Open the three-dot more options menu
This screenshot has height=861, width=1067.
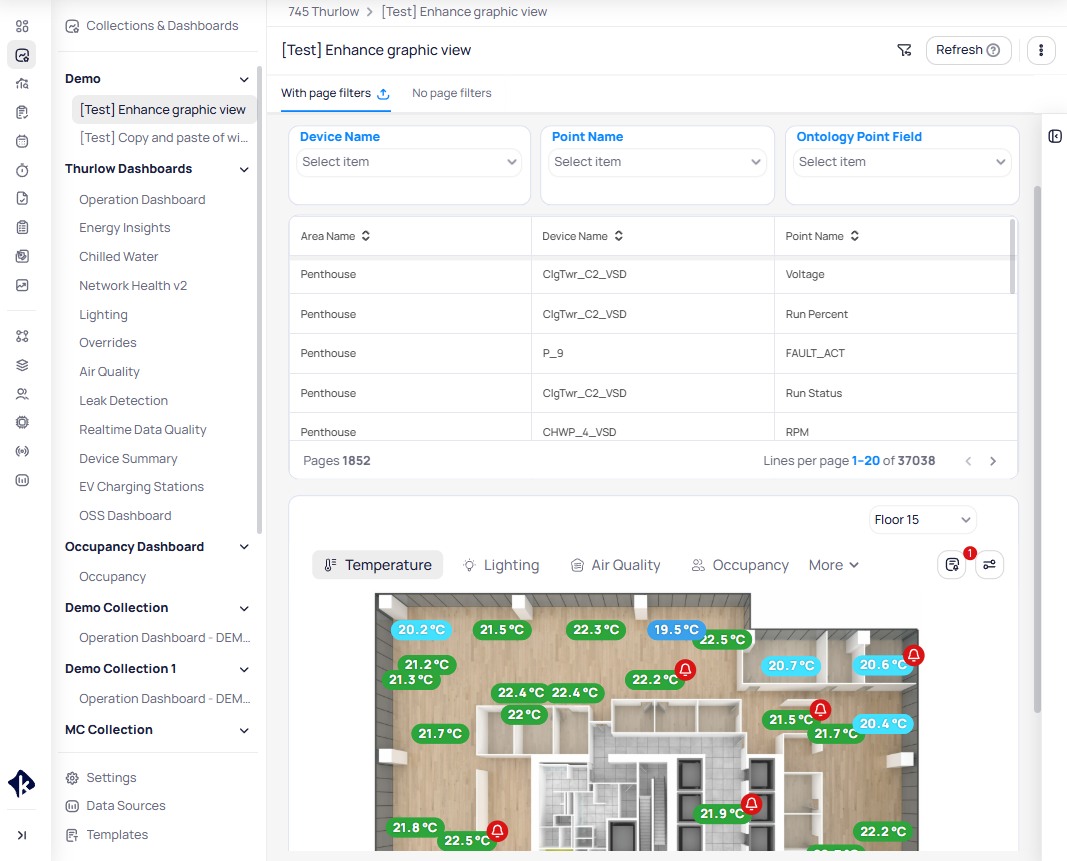coord(1041,50)
